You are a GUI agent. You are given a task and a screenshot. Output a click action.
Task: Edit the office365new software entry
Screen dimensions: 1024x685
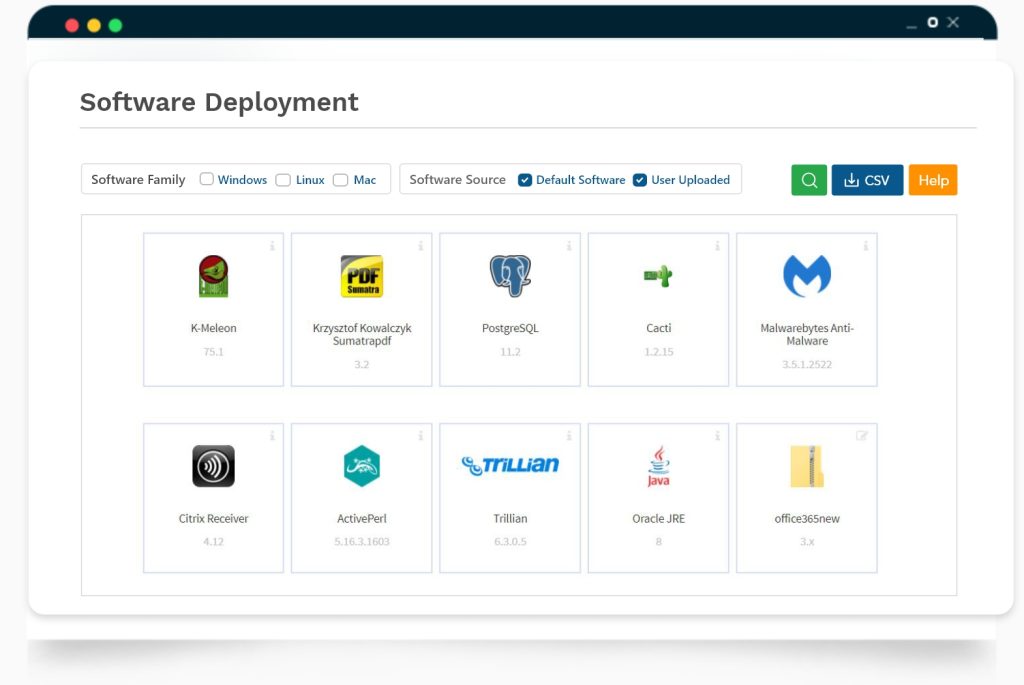pos(862,436)
